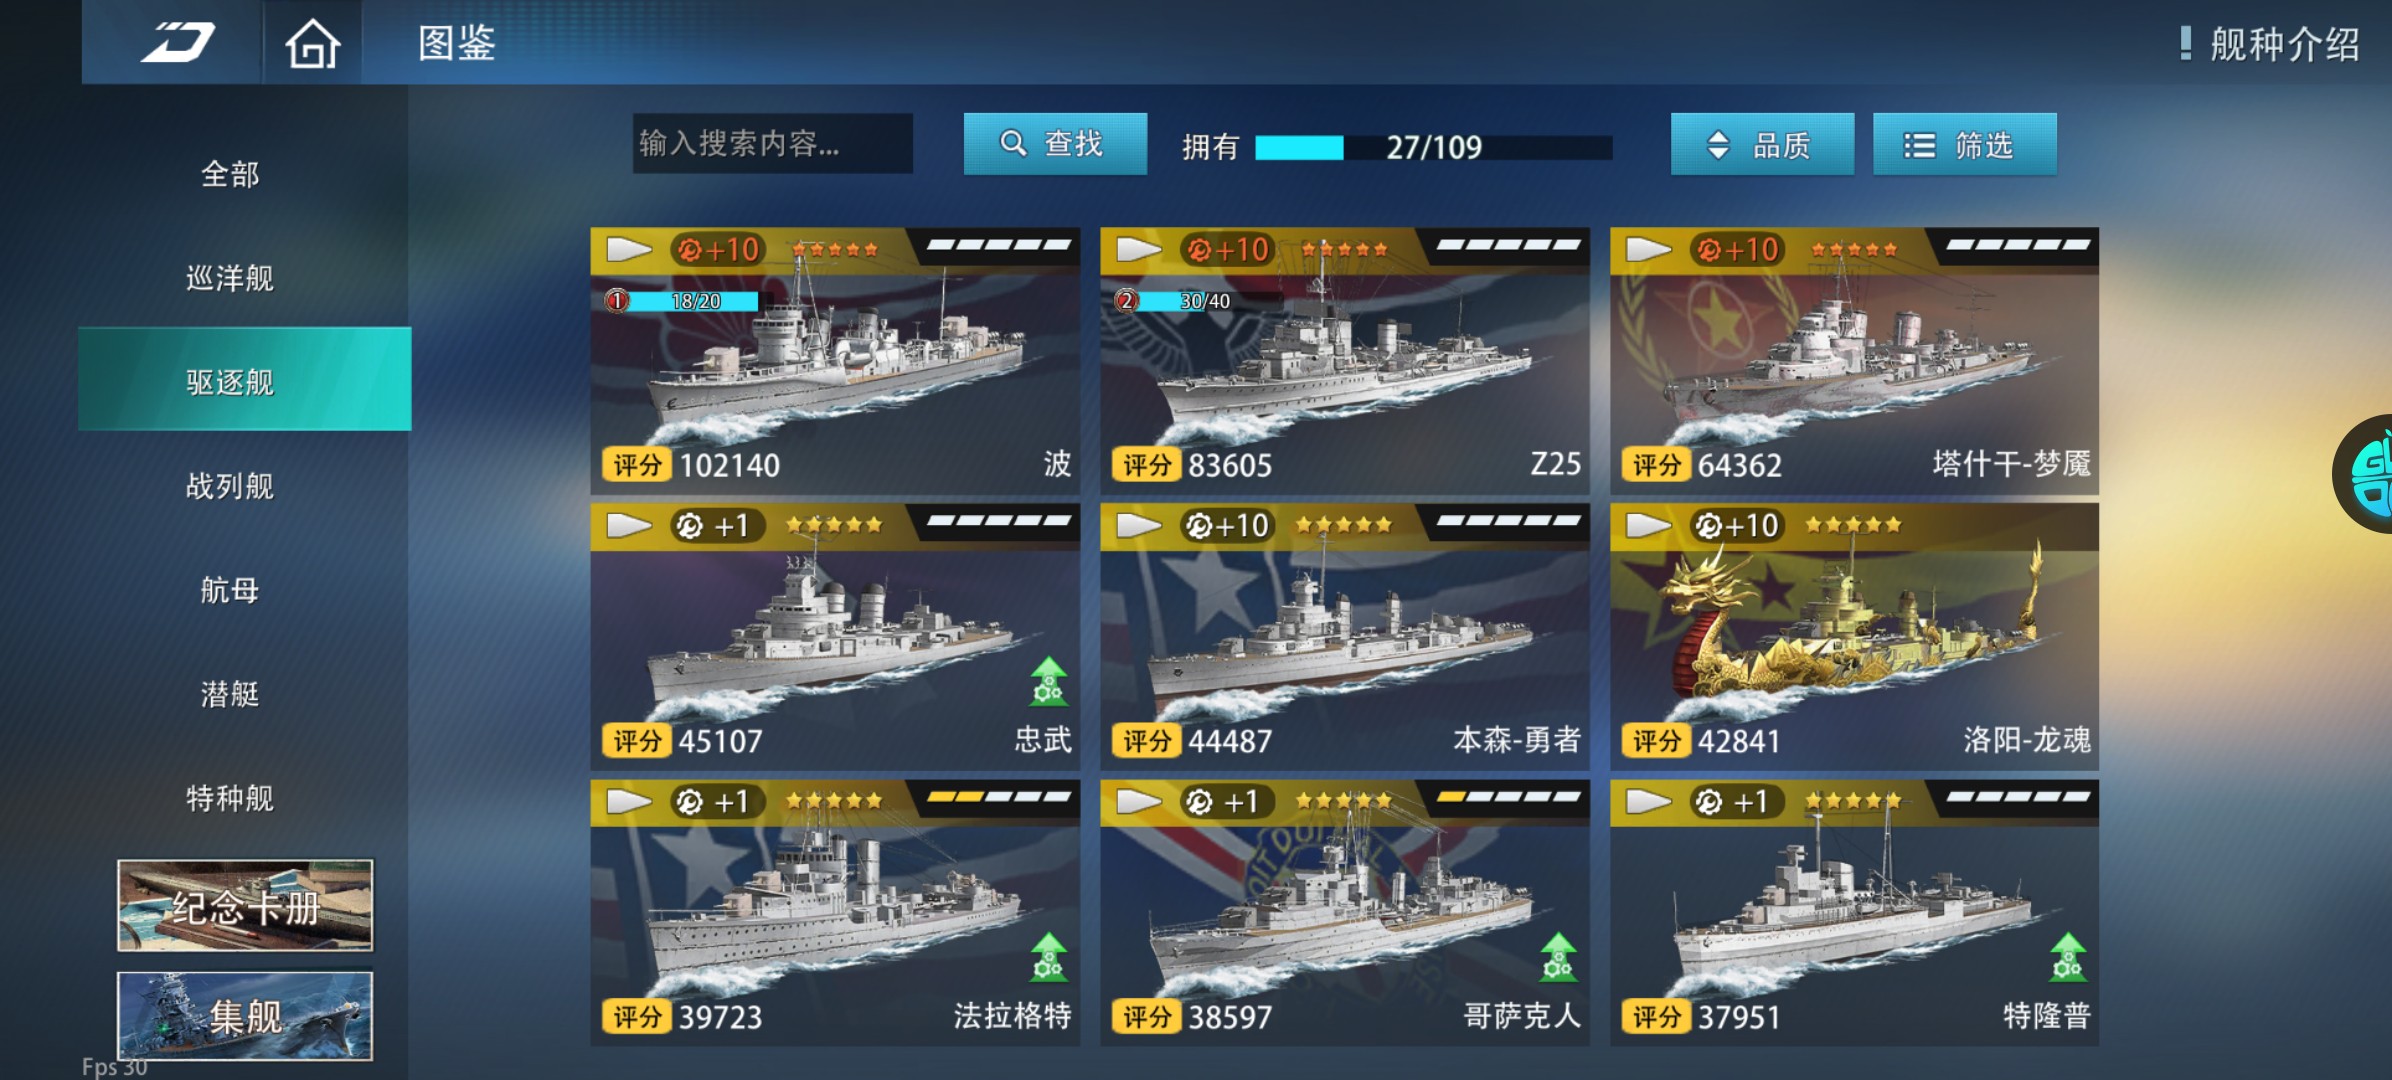Click the green upgrade arrow on 忠武
Screen dimensions: 2392x1080
click(x=1048, y=681)
